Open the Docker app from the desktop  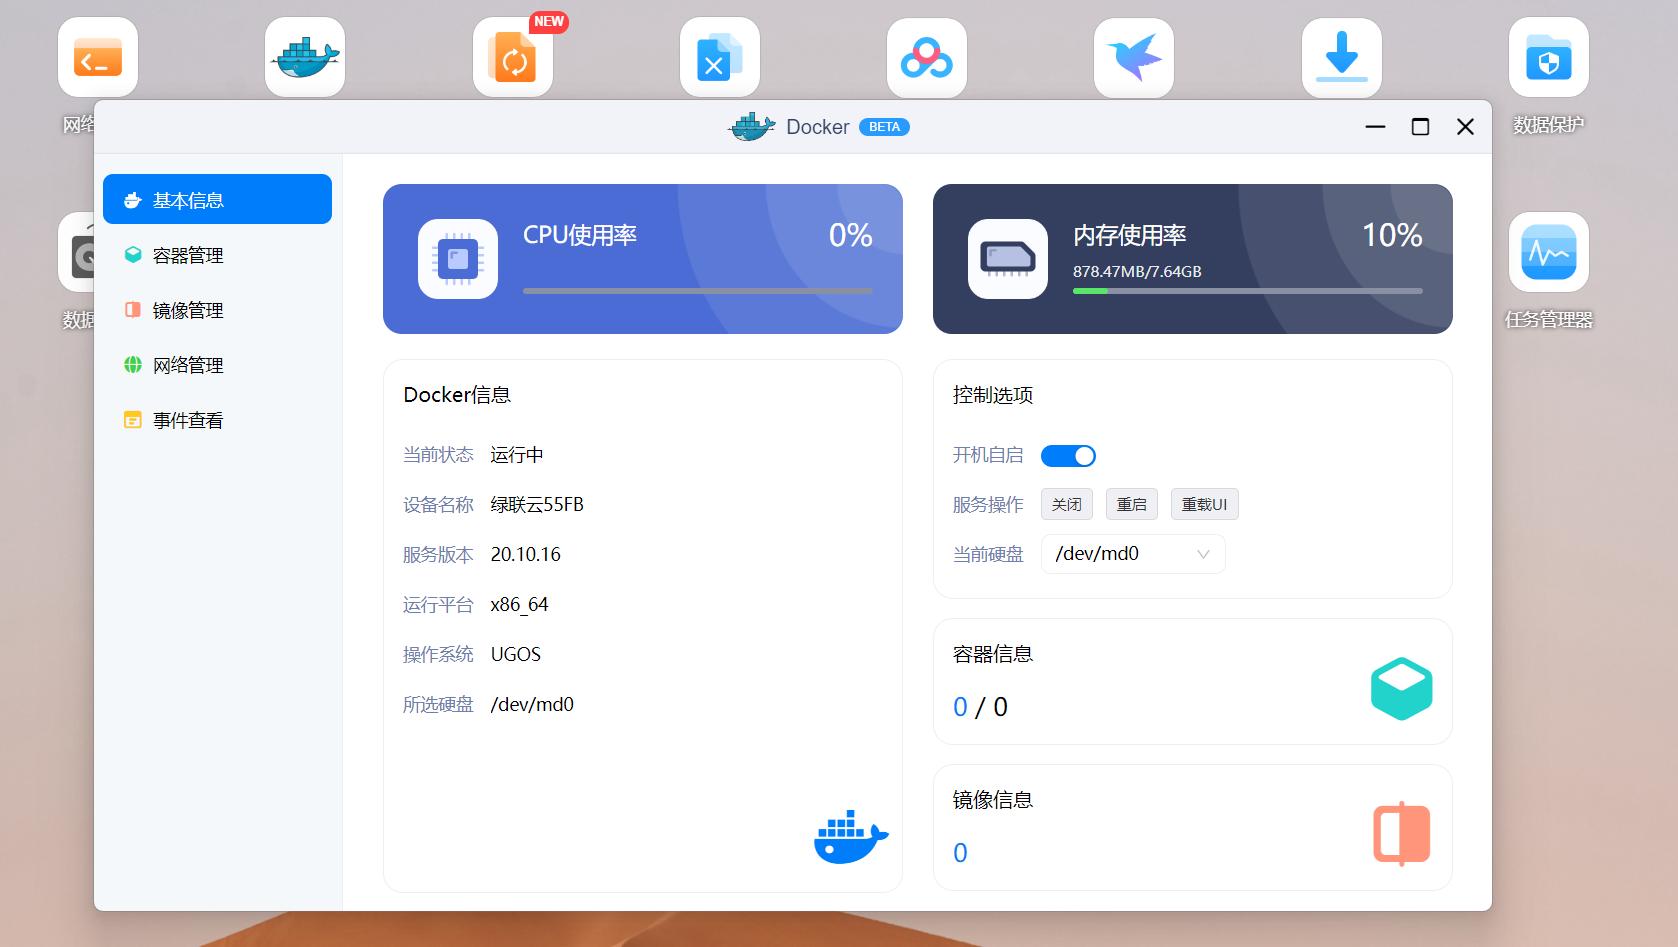(x=305, y=57)
